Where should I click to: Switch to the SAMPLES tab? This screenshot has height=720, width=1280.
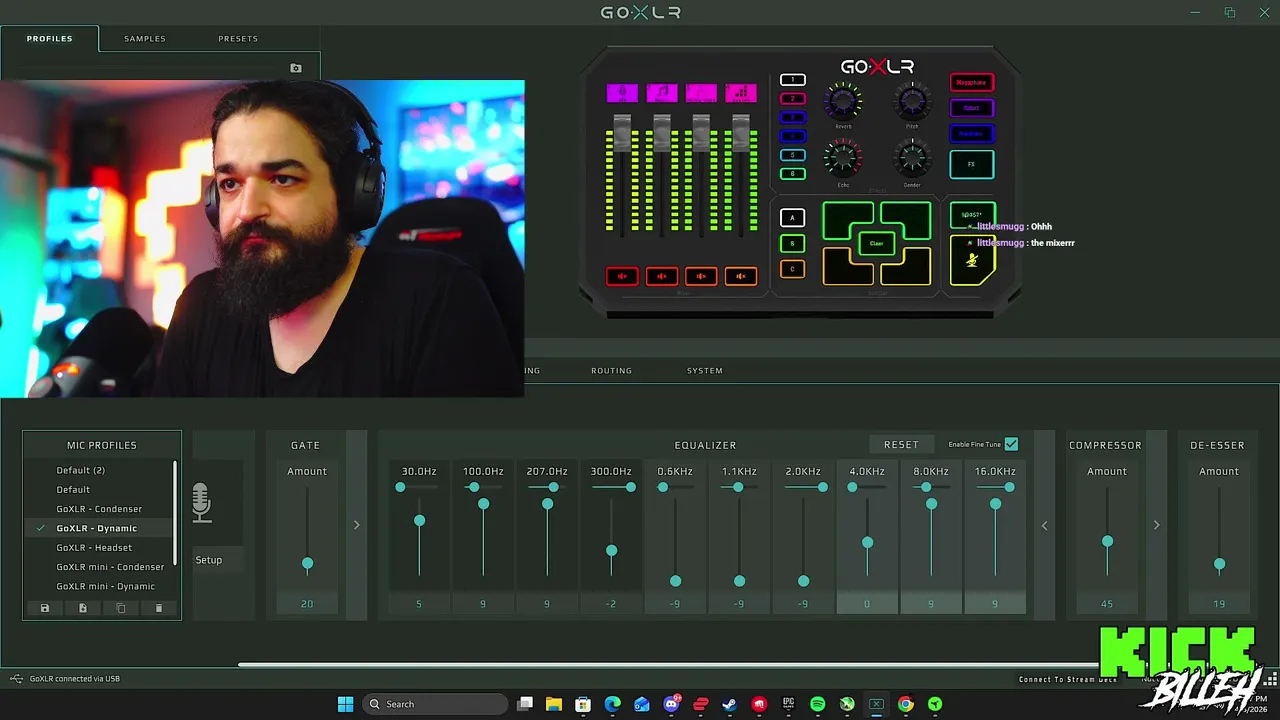[x=145, y=38]
